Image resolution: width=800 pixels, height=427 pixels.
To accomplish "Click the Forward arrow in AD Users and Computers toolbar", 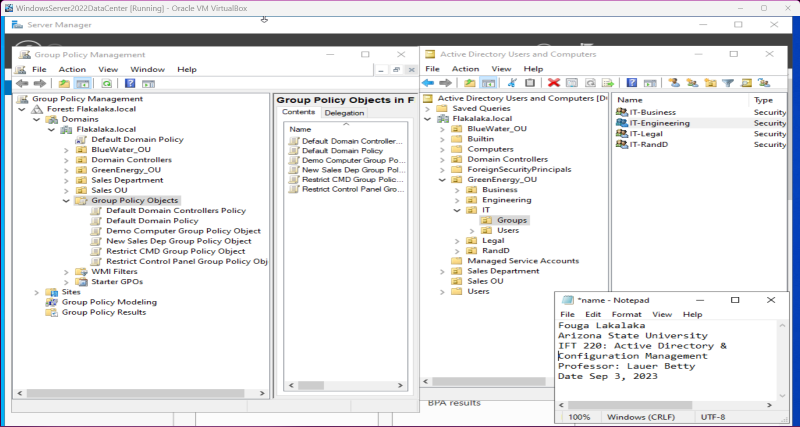I will click(x=445, y=83).
